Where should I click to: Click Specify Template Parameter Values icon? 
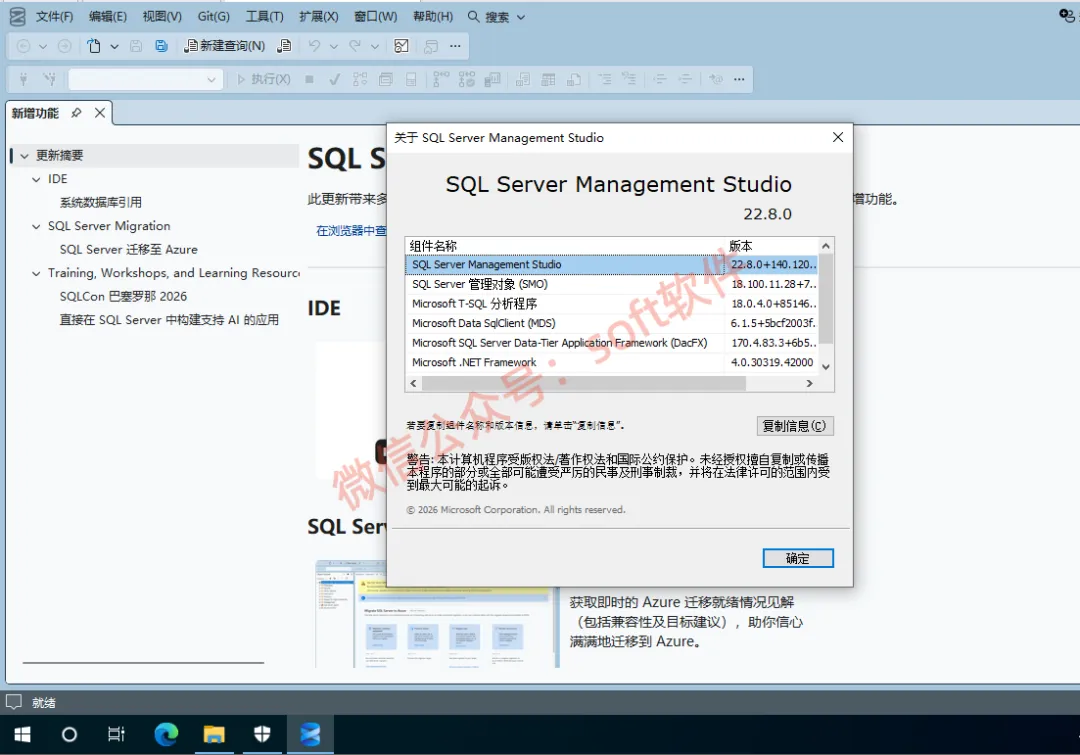pyautogui.click(x=716, y=79)
